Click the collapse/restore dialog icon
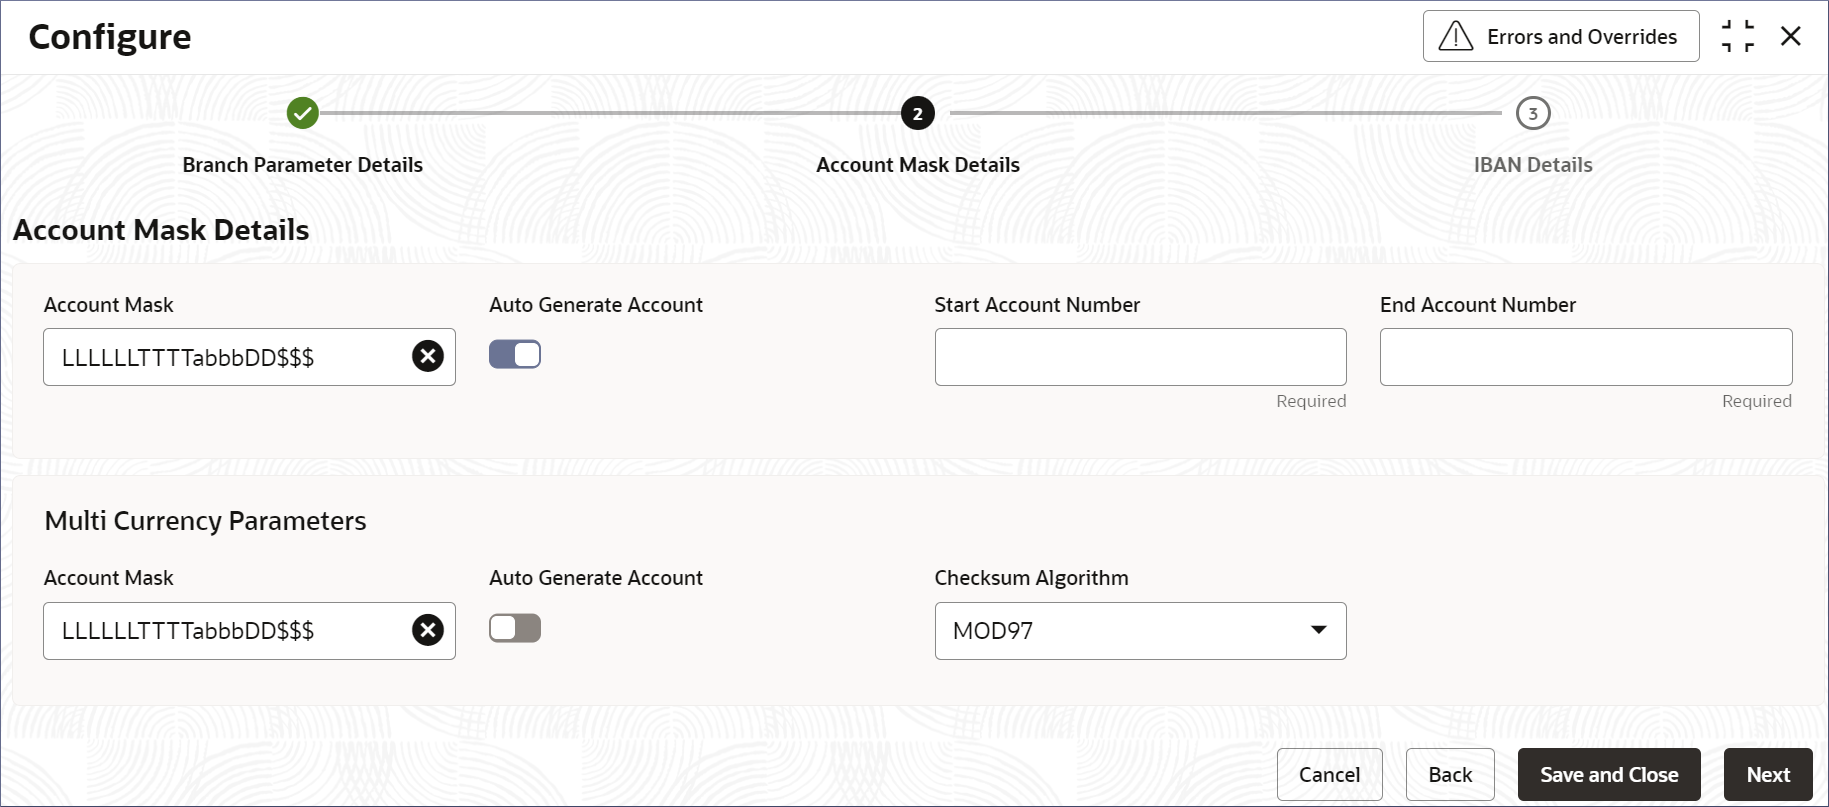Viewport: 1829px width, 807px height. tap(1738, 37)
